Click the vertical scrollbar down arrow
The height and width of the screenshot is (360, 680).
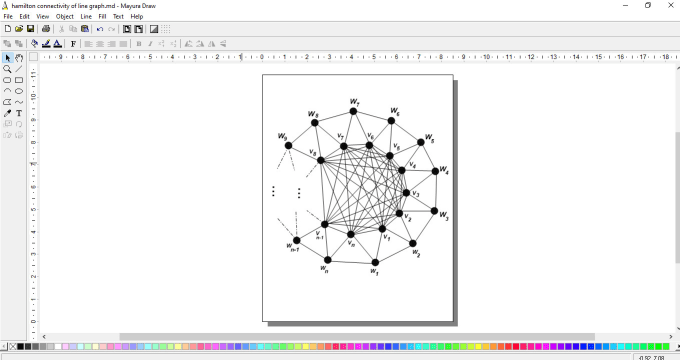(x=678, y=328)
